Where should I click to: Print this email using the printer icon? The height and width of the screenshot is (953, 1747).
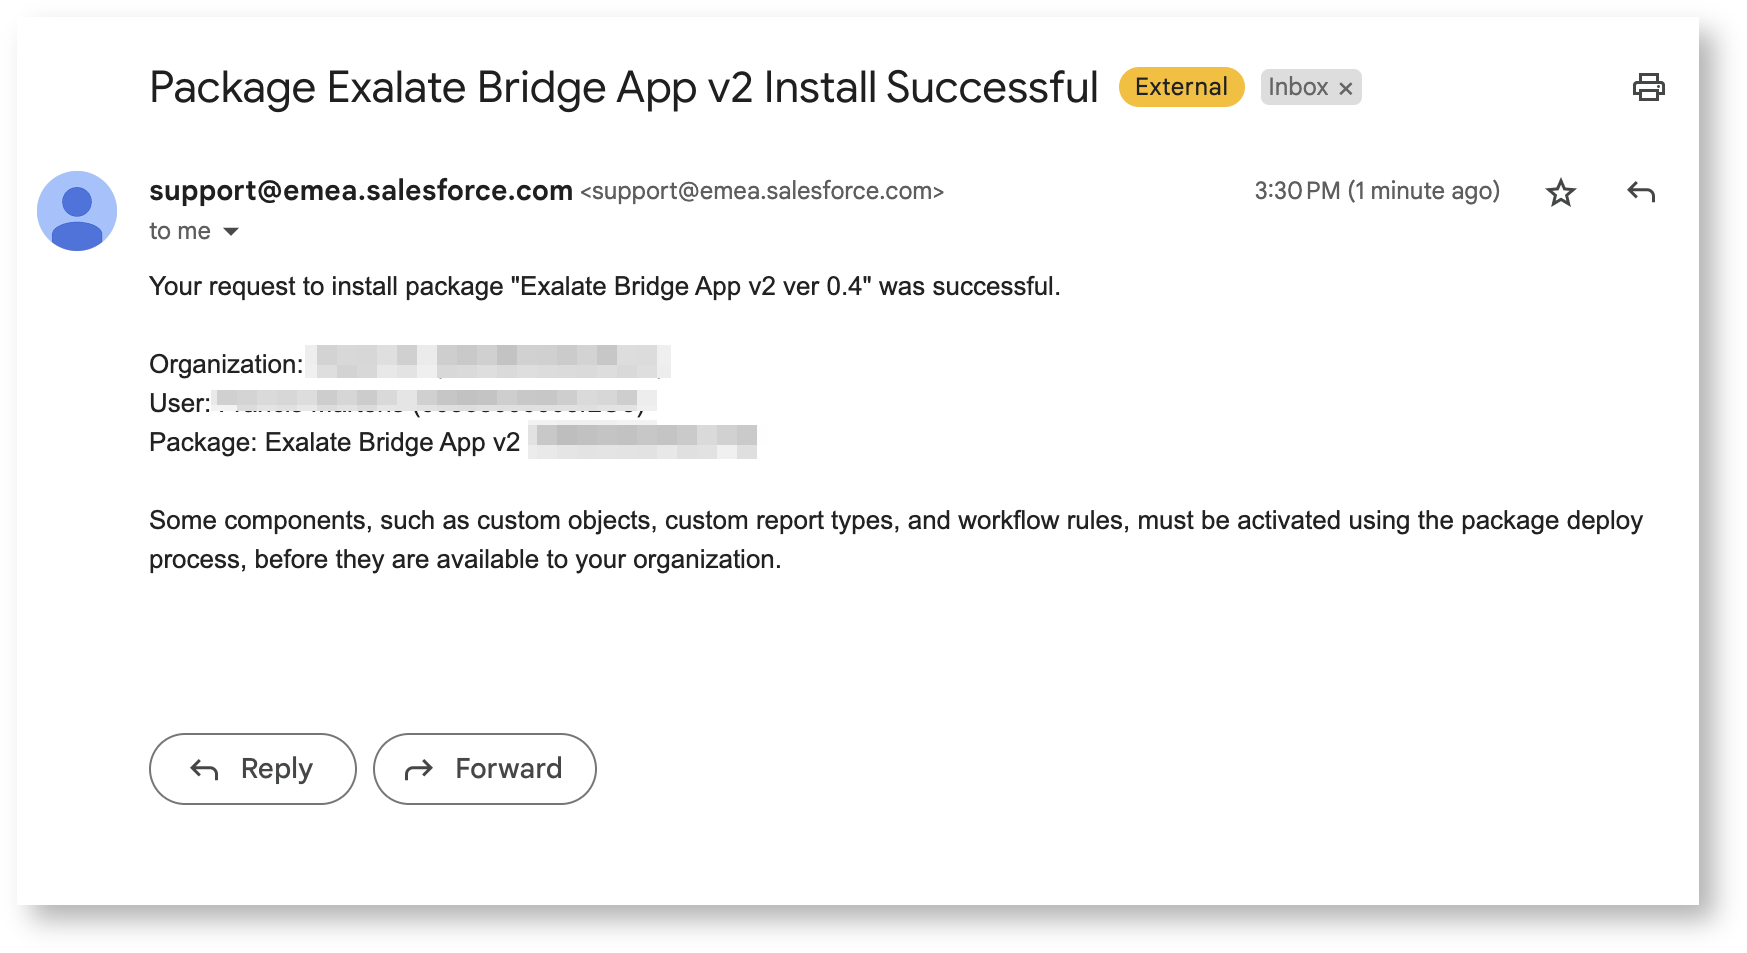(1648, 88)
